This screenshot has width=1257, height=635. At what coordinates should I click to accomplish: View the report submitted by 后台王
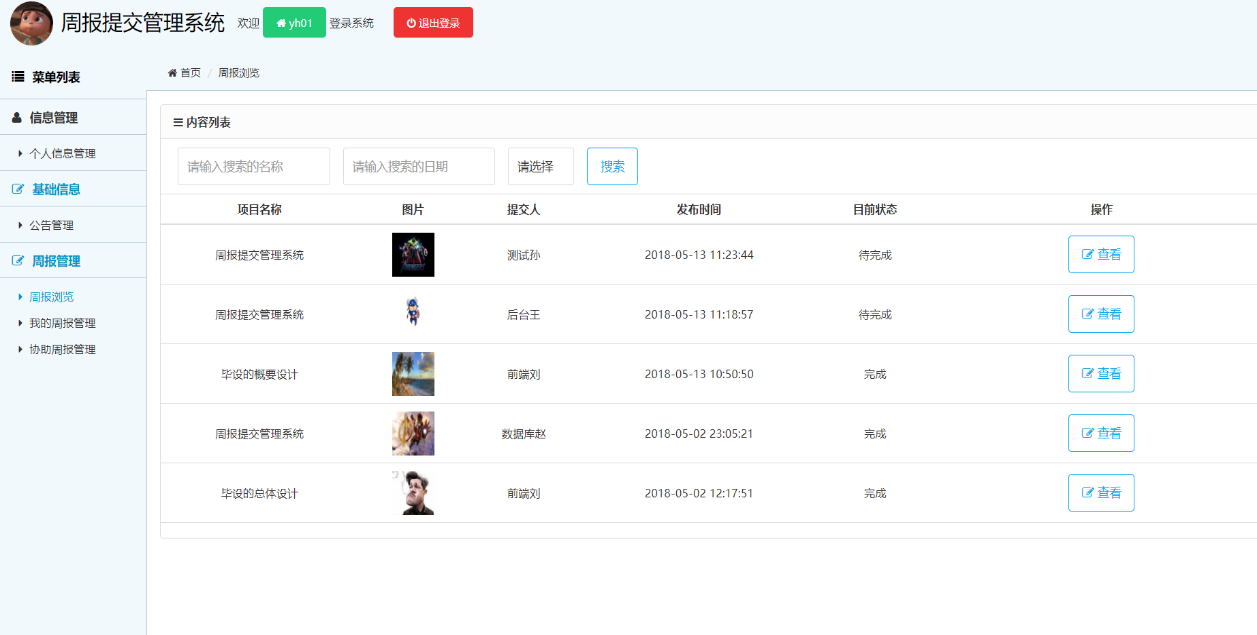[x=1101, y=314]
